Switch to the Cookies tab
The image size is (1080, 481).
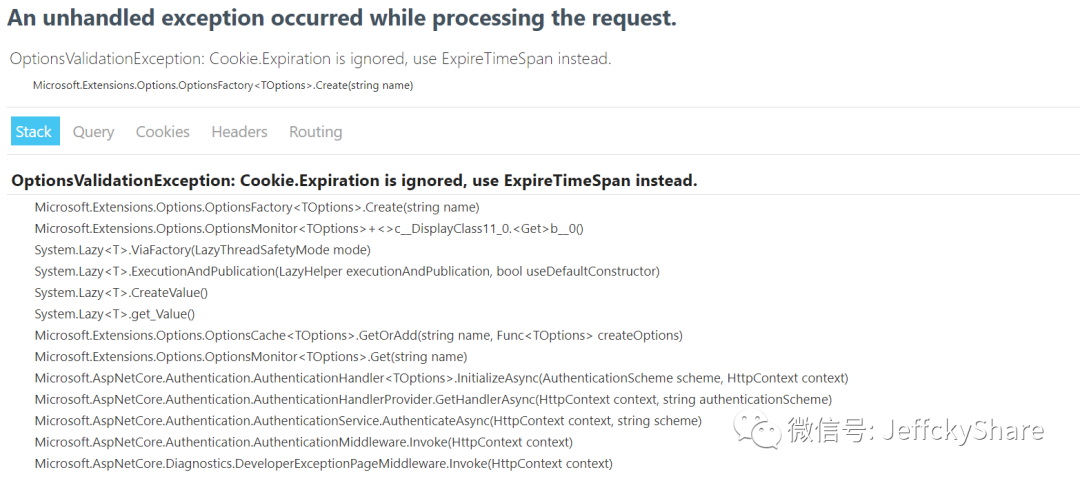click(x=163, y=132)
